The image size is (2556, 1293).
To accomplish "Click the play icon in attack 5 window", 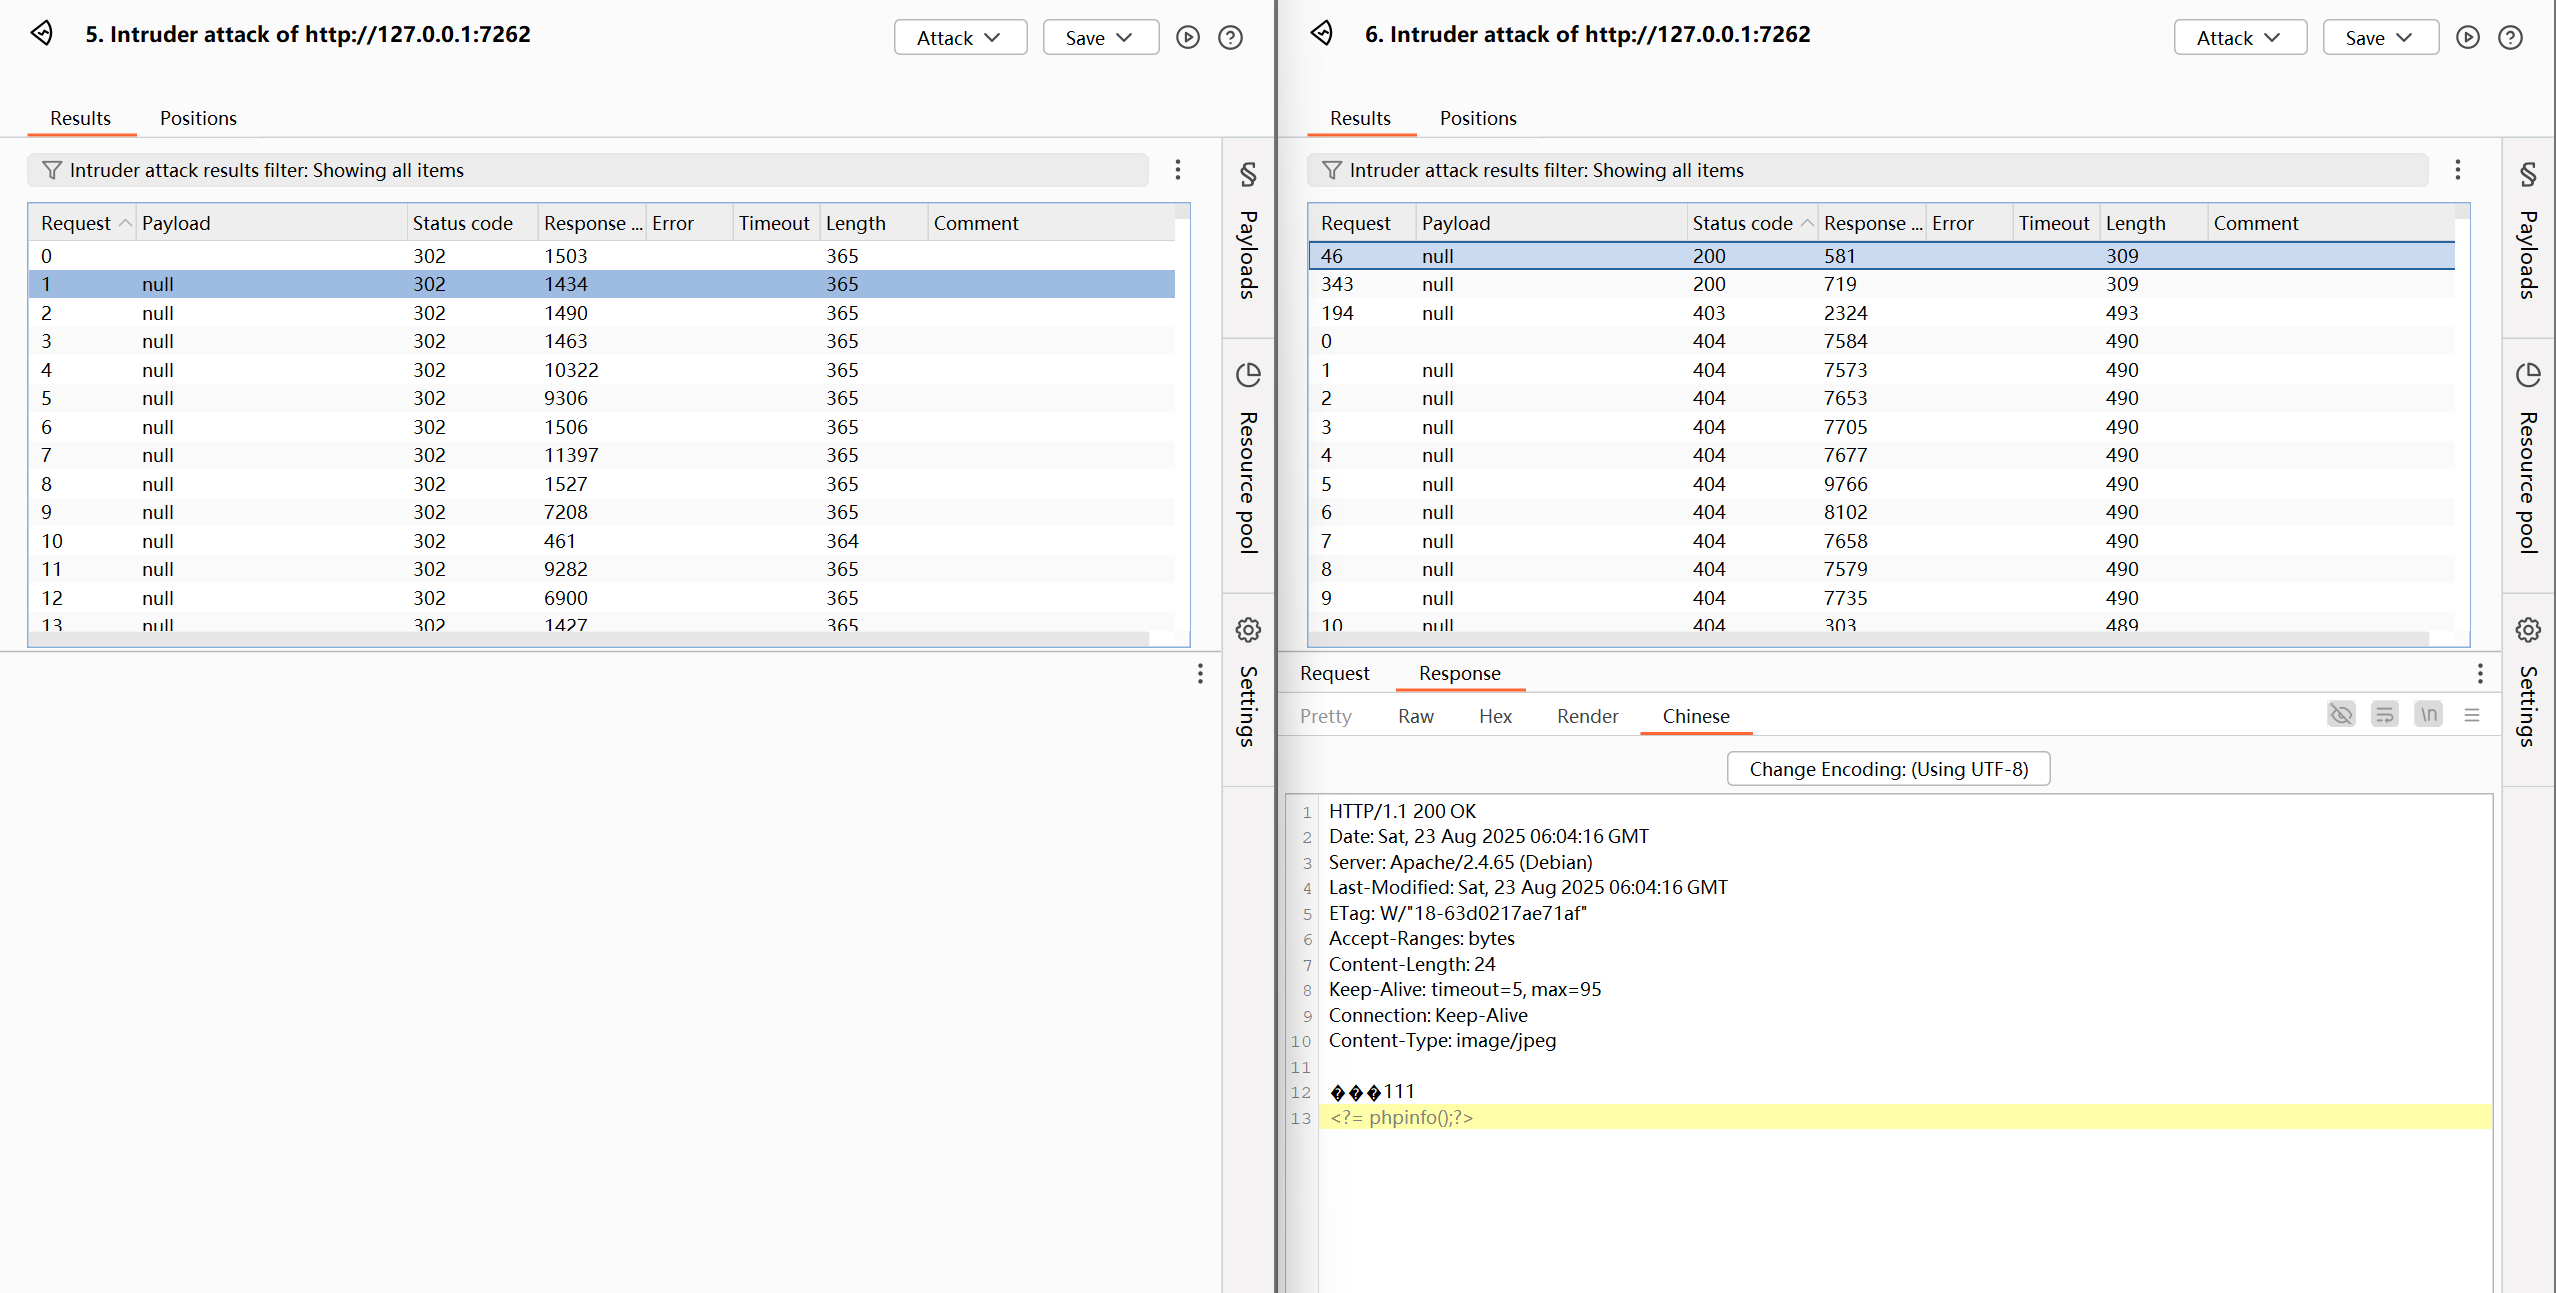I will pyautogui.click(x=1187, y=38).
